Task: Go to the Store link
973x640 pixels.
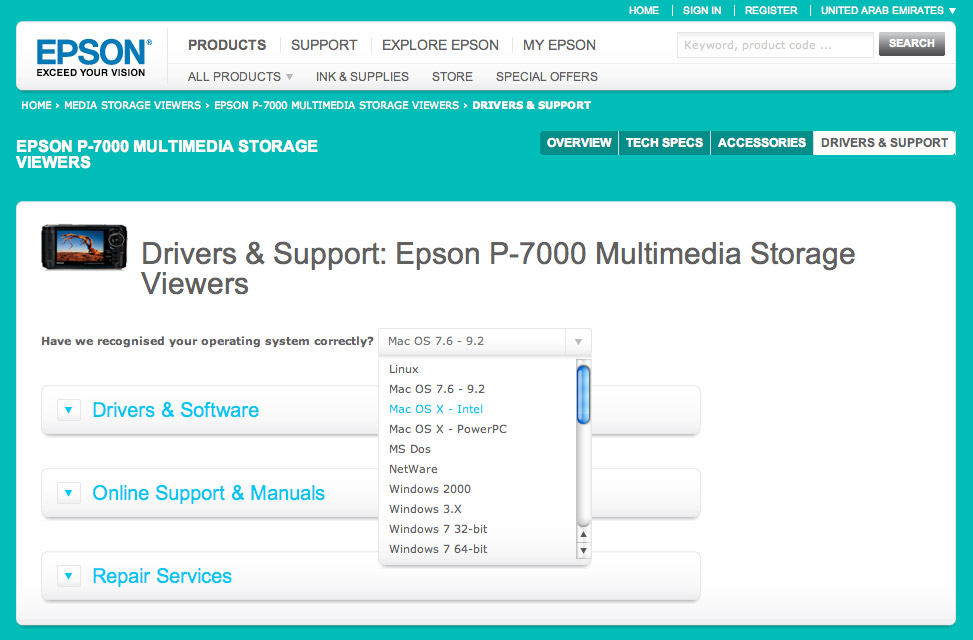Action: pos(452,76)
